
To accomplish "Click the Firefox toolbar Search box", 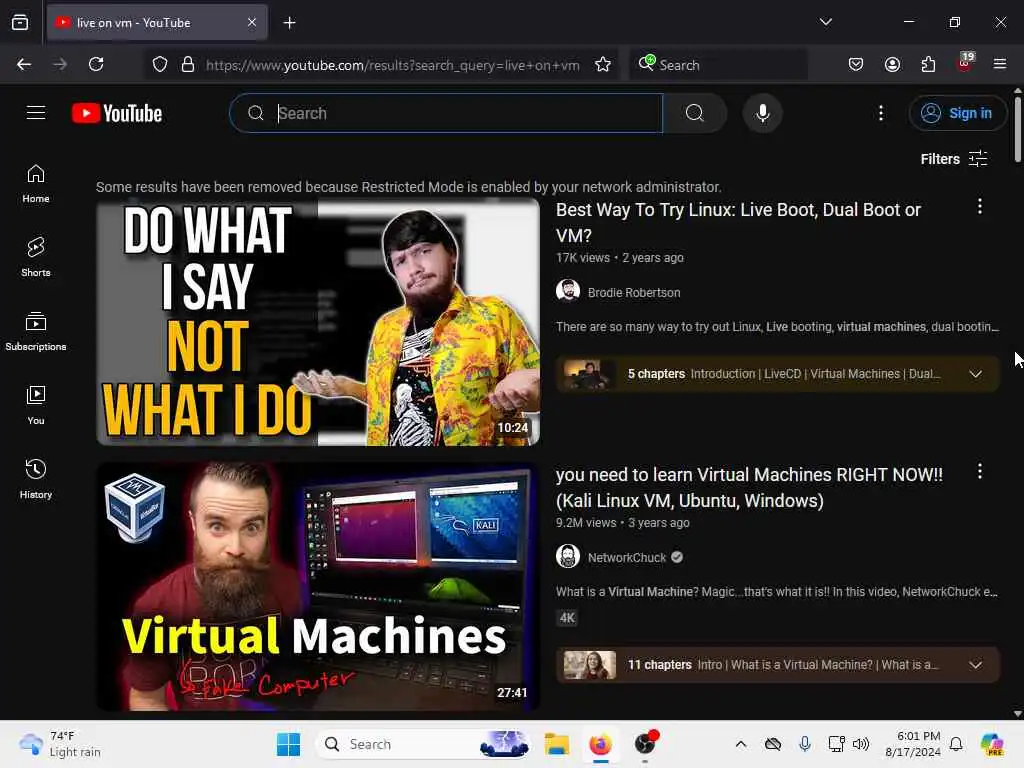I will click(718, 65).
